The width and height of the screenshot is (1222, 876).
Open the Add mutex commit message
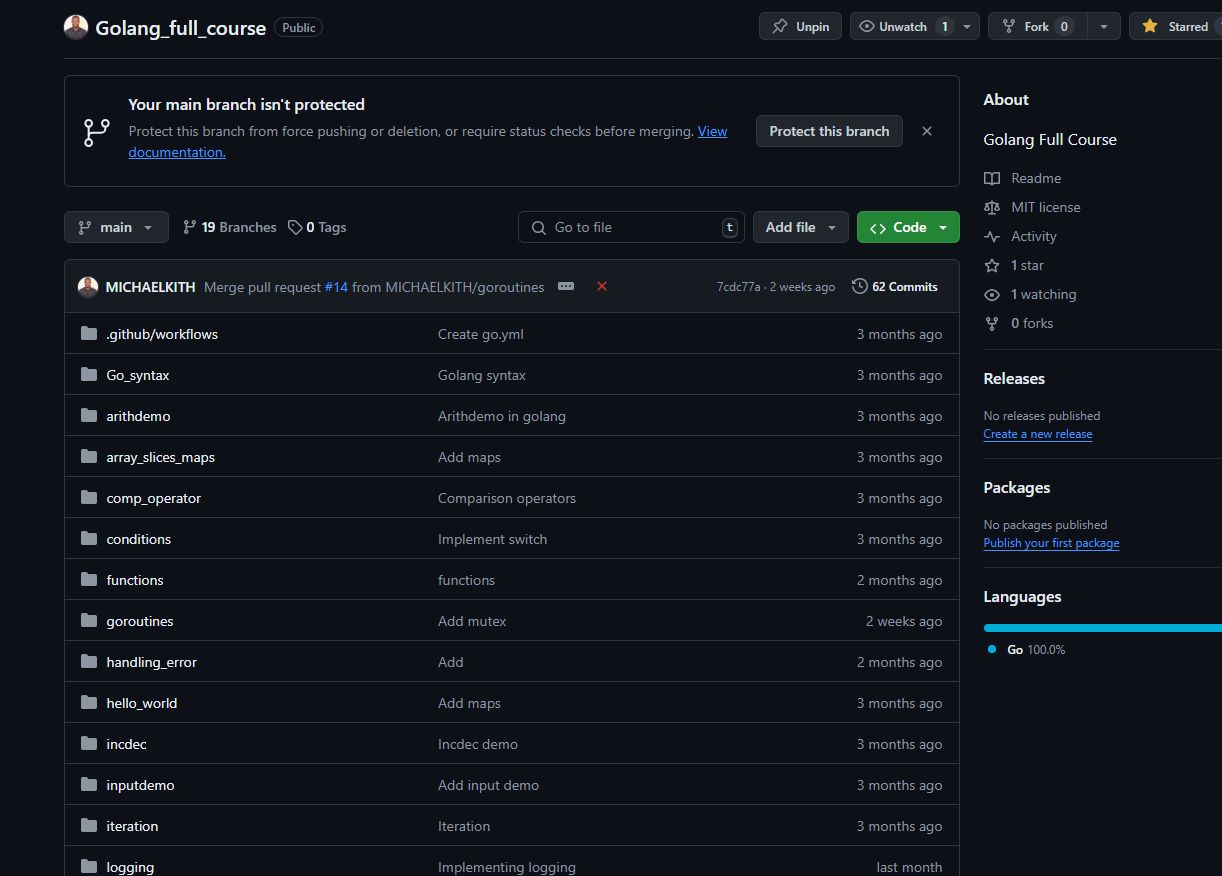coord(472,621)
